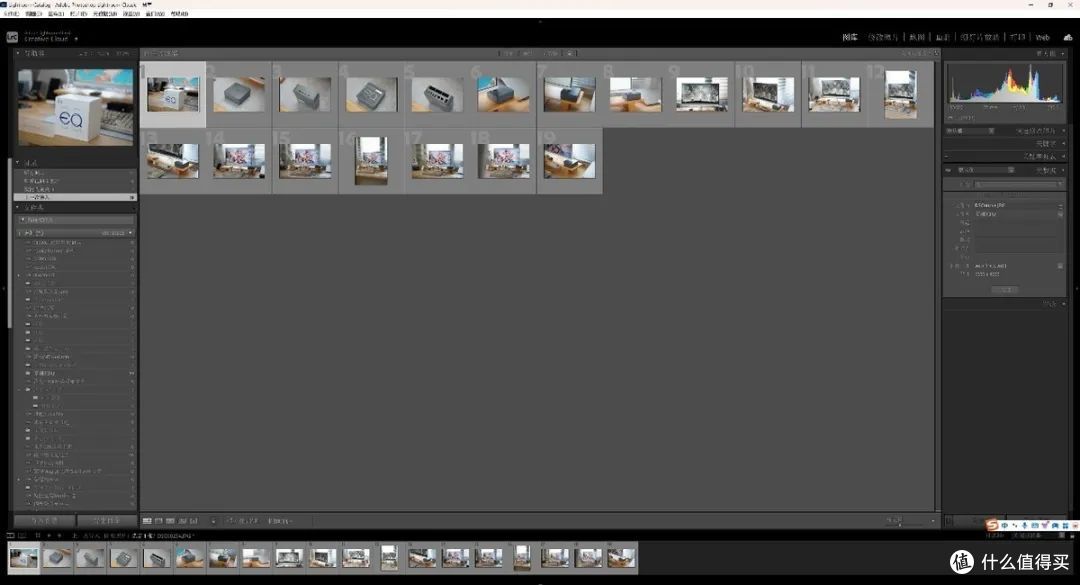This screenshot has width=1080, height=585.
Task: Select grid thumbnail number 16
Action: point(371,161)
